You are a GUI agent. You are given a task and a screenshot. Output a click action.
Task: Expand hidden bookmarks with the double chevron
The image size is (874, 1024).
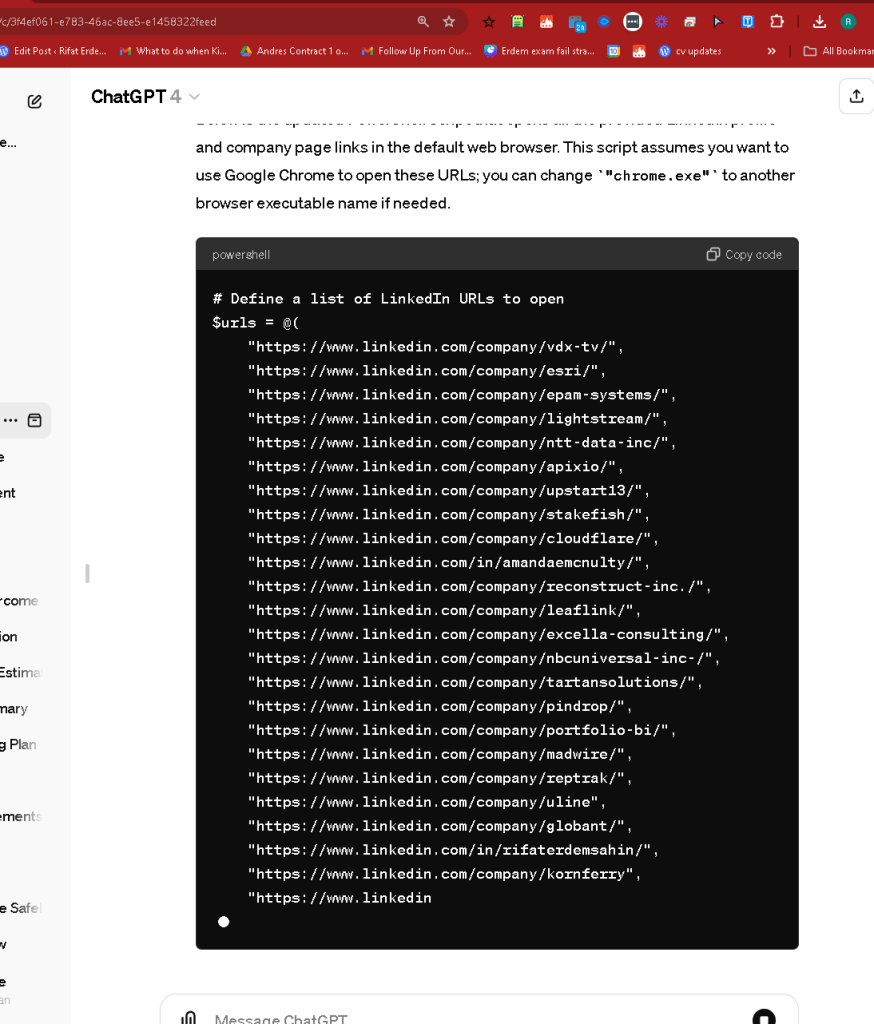pyautogui.click(x=771, y=51)
